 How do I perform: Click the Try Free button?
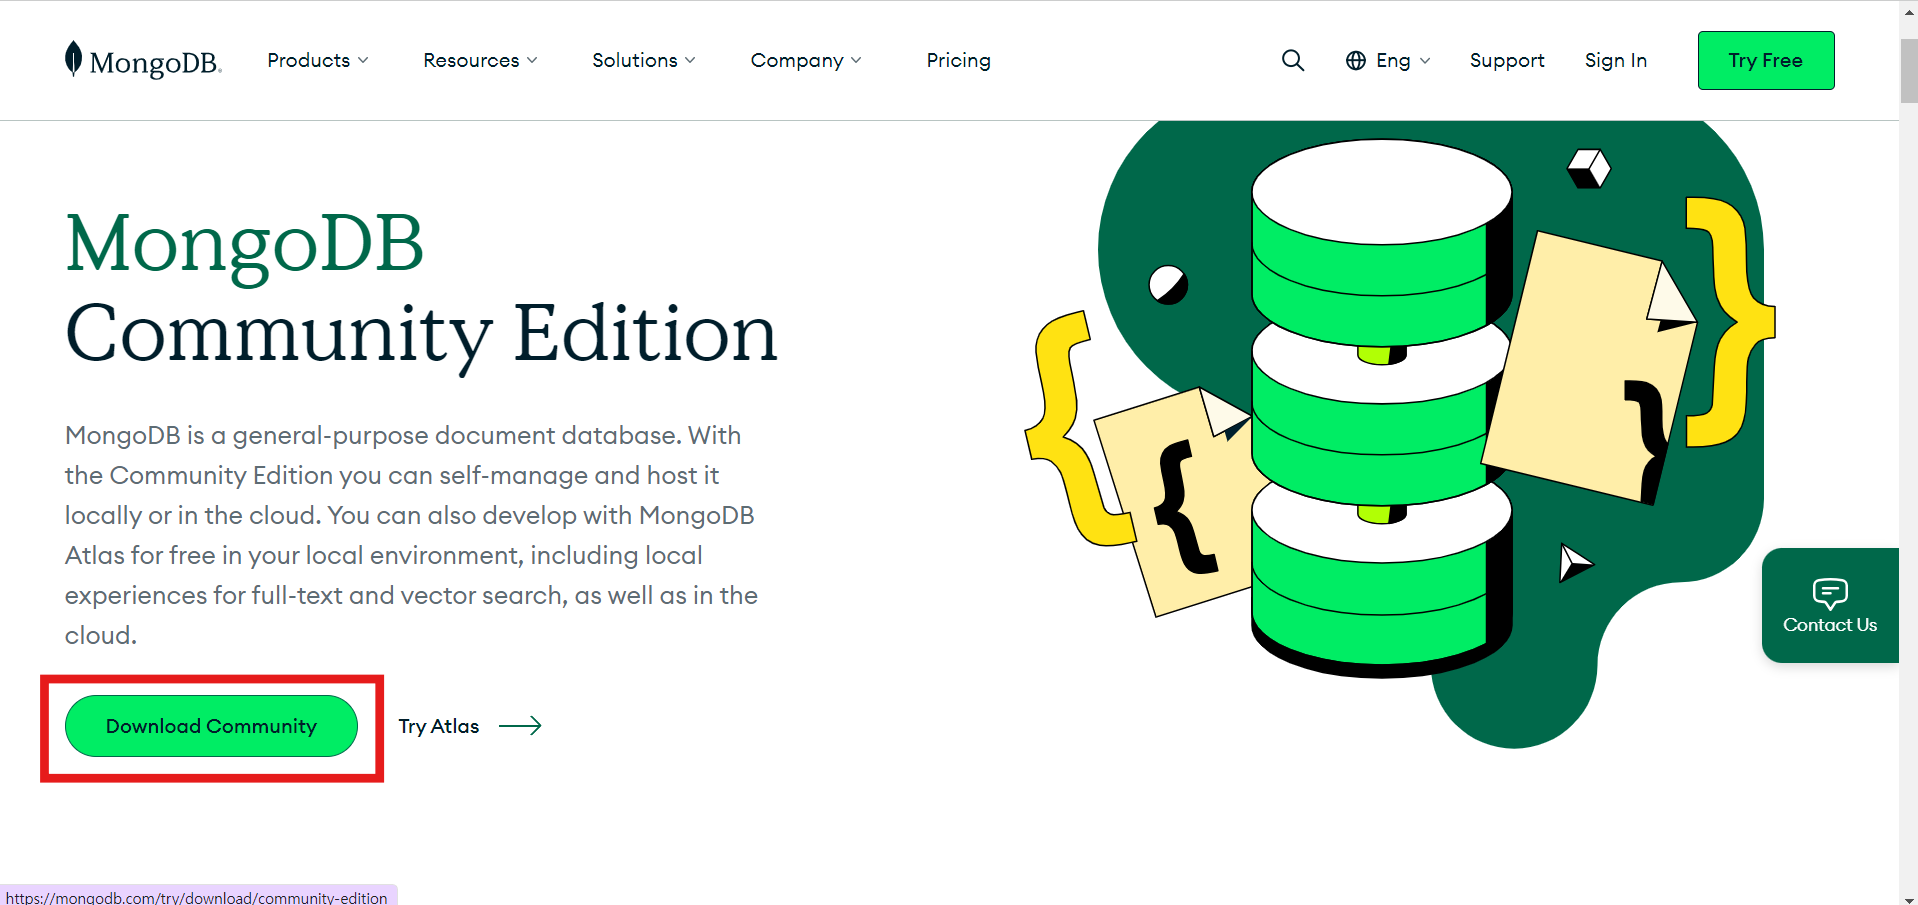coord(1766,60)
